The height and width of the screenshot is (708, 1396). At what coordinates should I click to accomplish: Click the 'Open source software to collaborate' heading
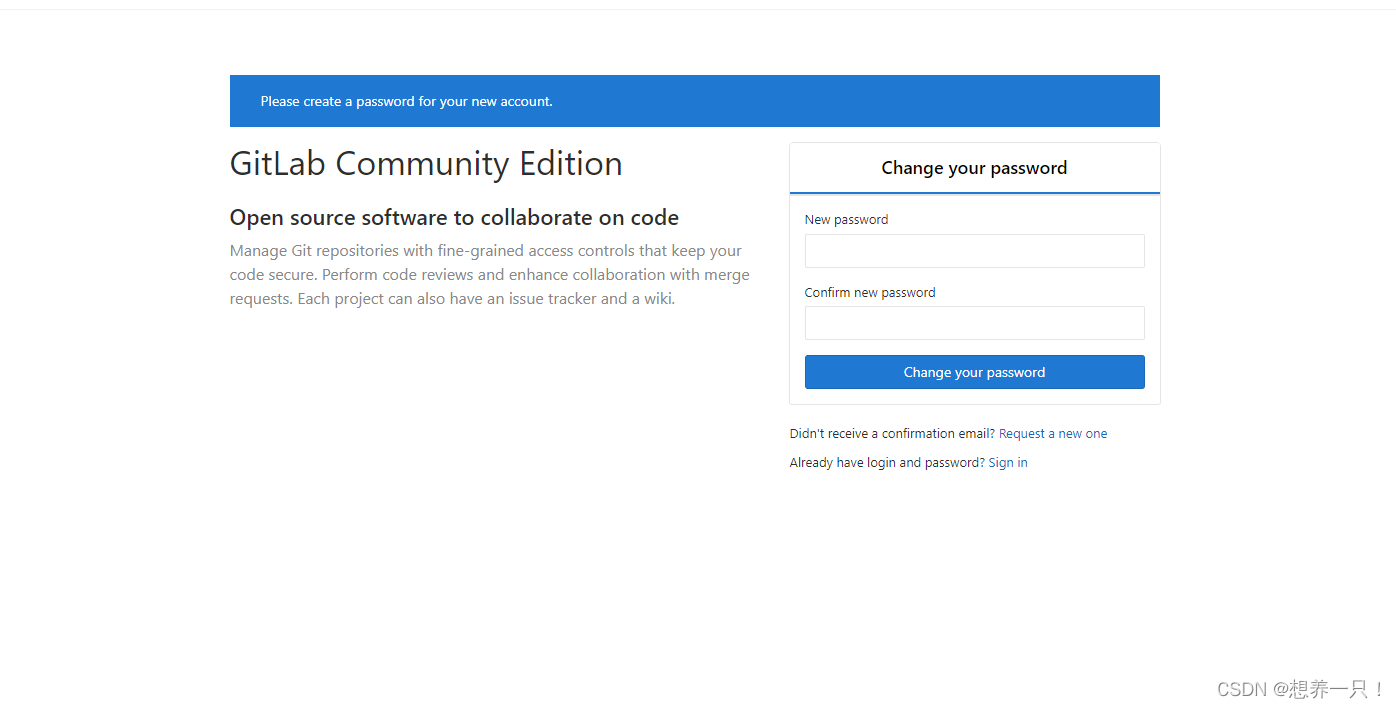[454, 218]
